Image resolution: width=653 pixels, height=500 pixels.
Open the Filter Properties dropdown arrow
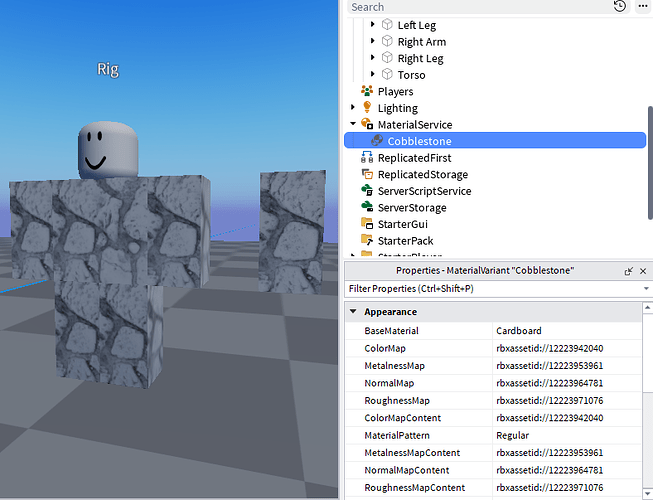tap(646, 289)
